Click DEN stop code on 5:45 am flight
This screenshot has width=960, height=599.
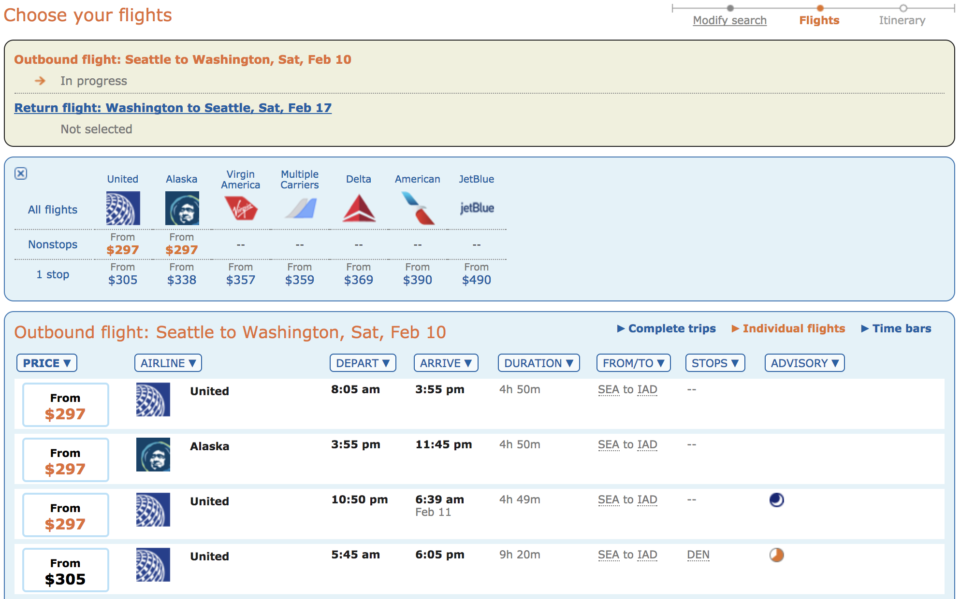click(698, 555)
